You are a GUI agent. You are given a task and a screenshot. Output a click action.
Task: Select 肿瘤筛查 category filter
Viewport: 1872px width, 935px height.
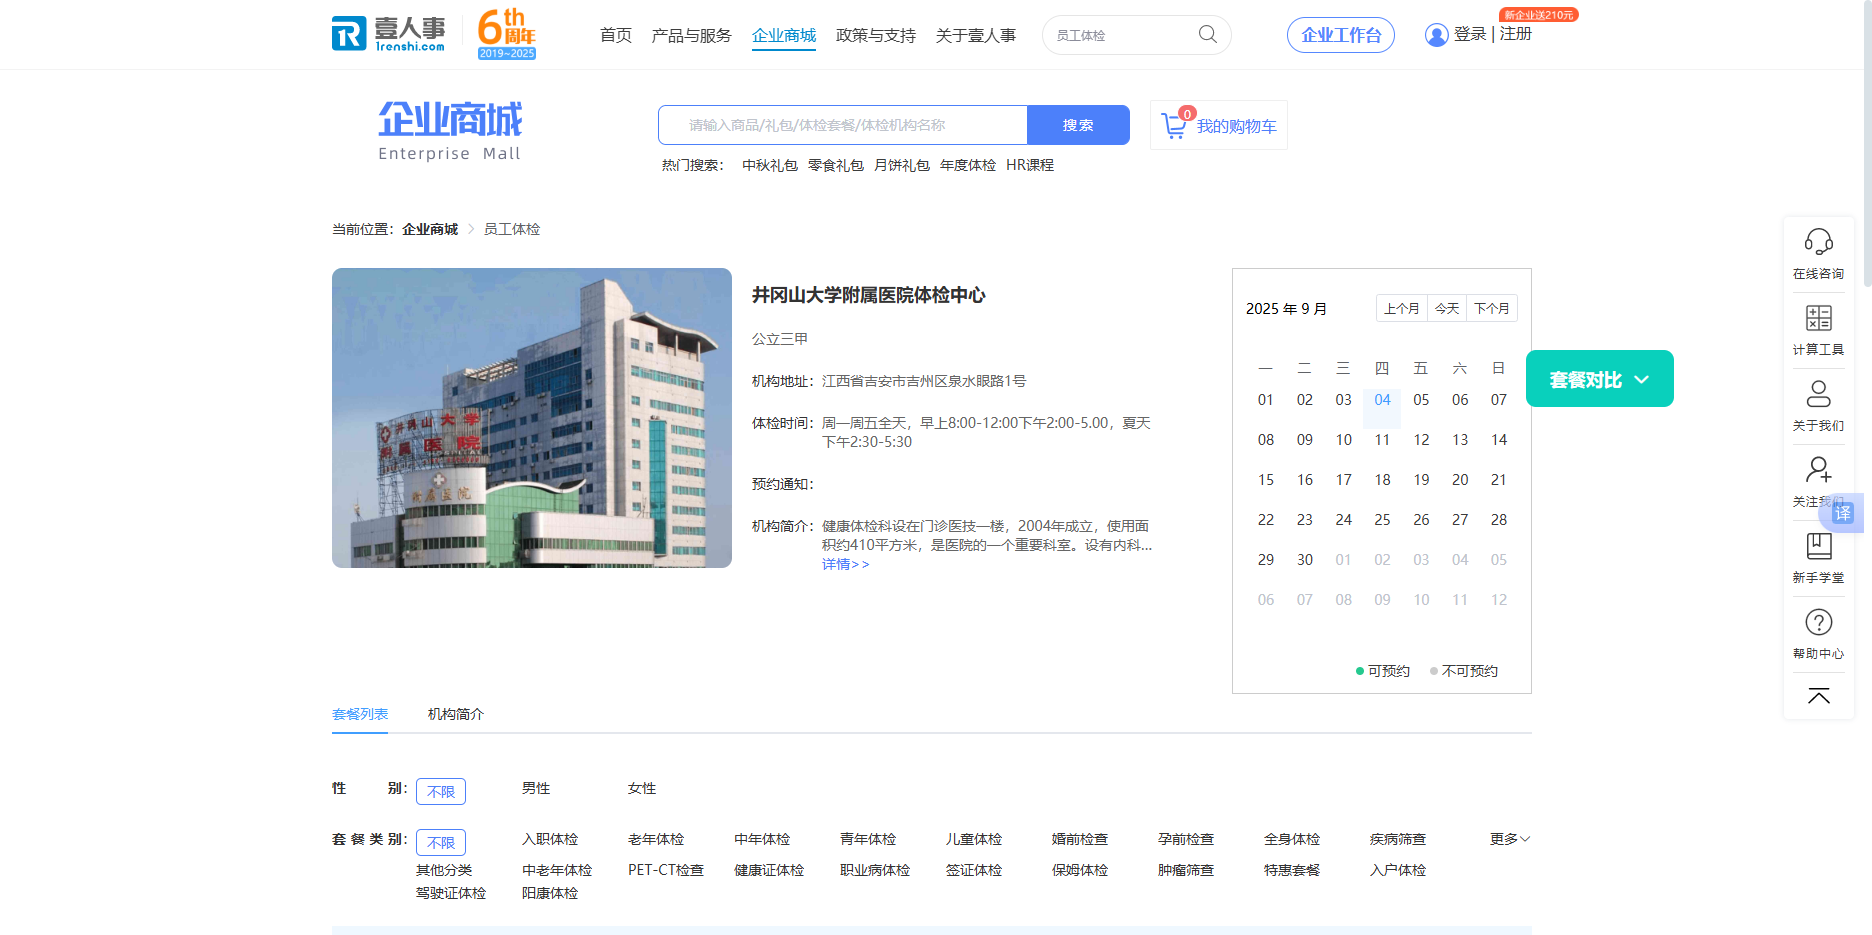coord(1186,870)
